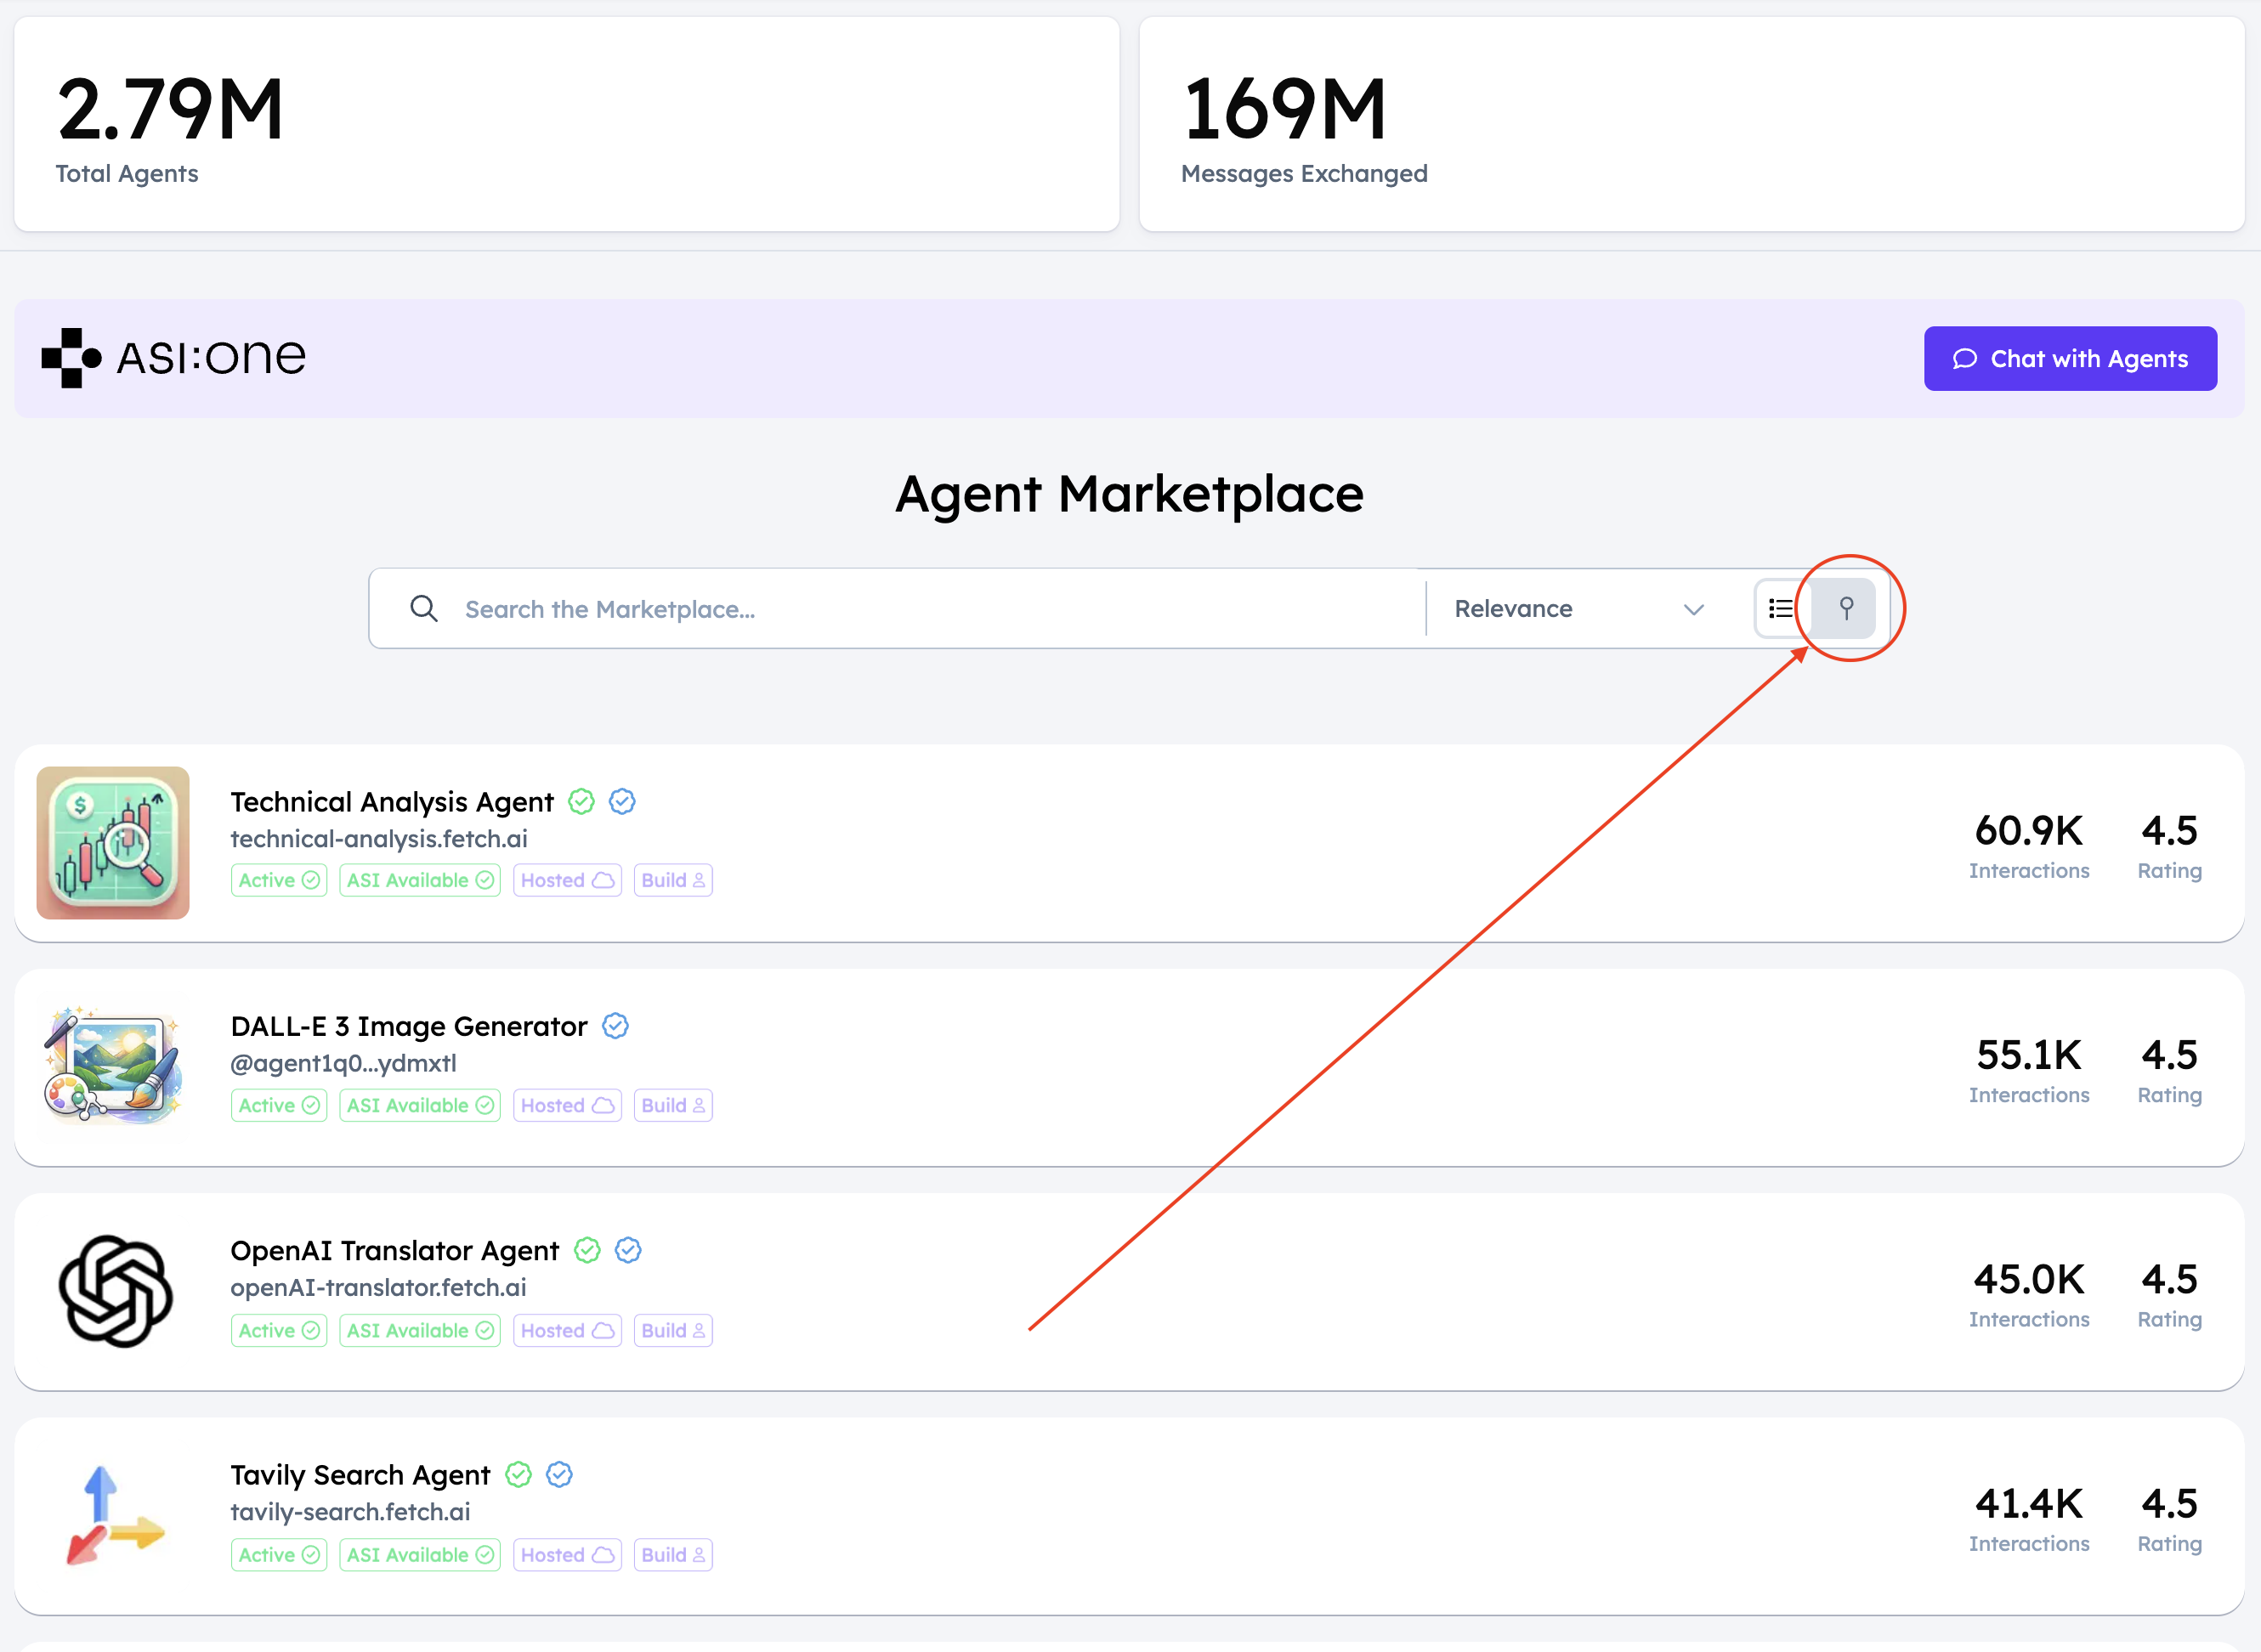Image resolution: width=2261 pixels, height=1652 pixels.
Task: Click green verified badge on Technical Analysis Agent
Action: [x=581, y=802]
